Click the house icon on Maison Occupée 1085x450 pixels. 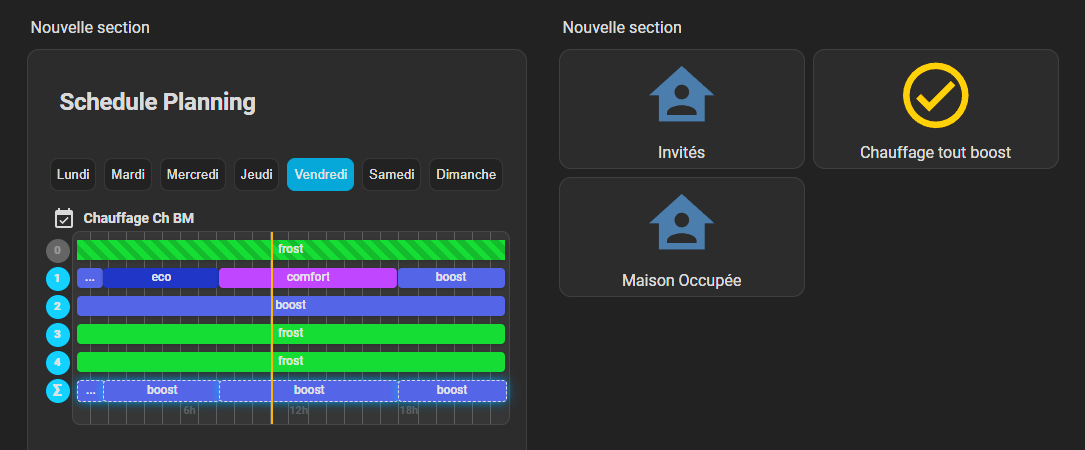[x=681, y=222]
